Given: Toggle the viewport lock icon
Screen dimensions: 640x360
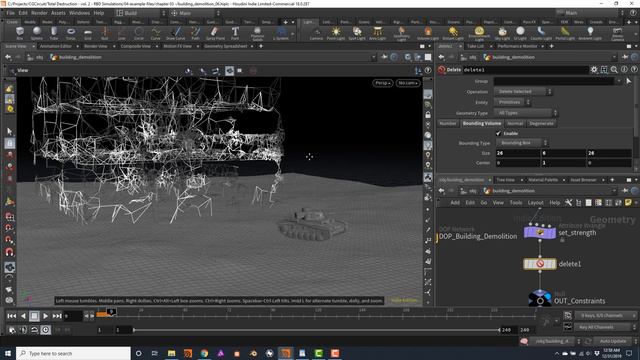Looking at the screenshot, I should click(x=428, y=115).
